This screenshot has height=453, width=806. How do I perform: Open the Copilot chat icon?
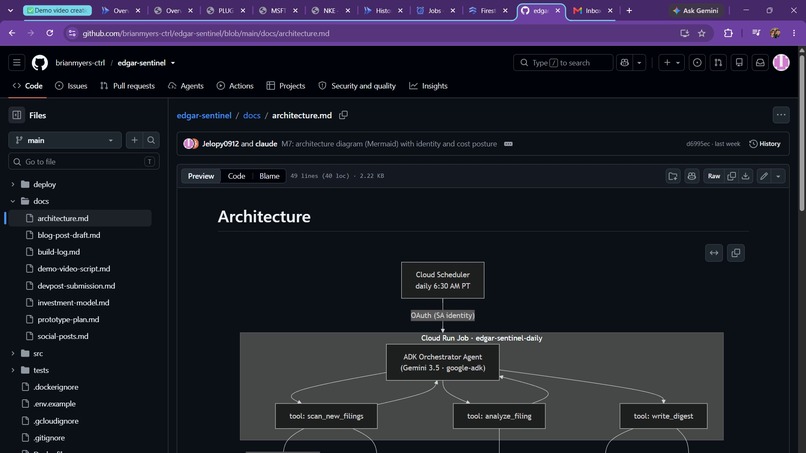coord(625,63)
